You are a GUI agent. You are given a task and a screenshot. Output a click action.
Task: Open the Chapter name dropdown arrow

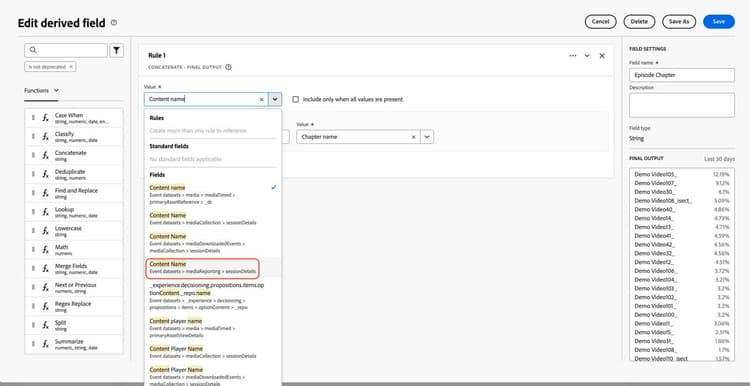[x=427, y=137]
